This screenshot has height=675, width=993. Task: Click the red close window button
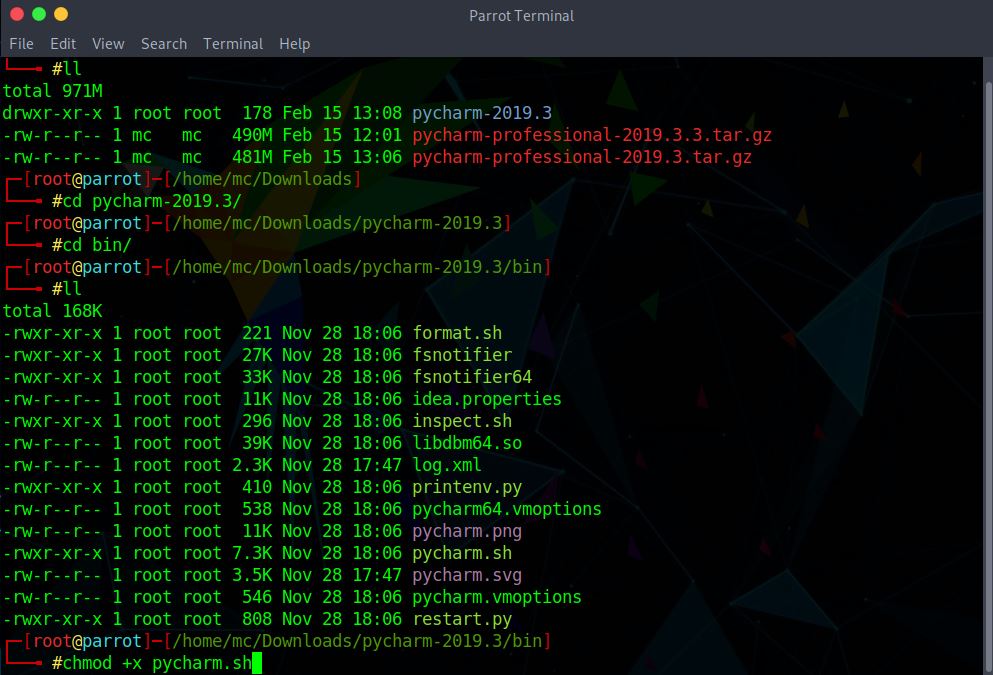coord(17,14)
